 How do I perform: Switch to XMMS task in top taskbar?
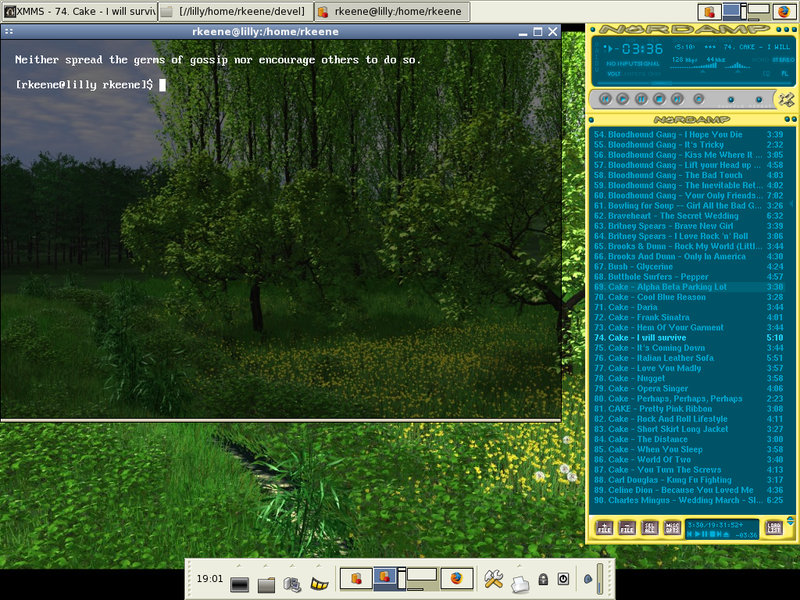coord(79,11)
